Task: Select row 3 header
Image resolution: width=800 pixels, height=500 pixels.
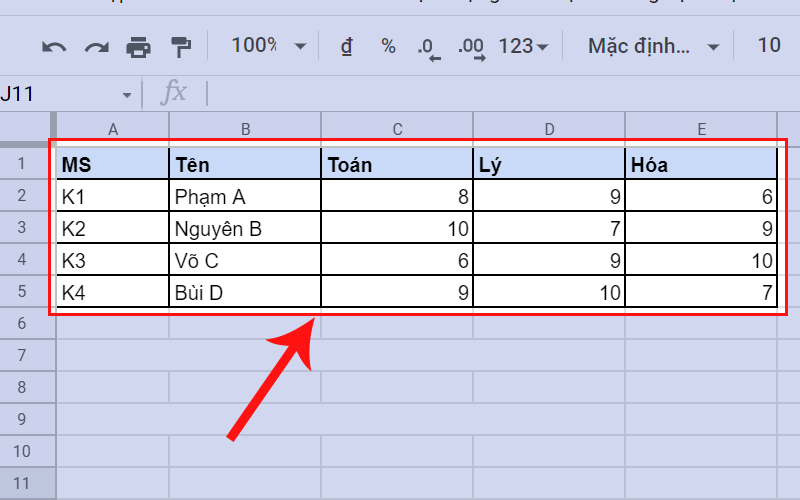Action: coord(24,229)
